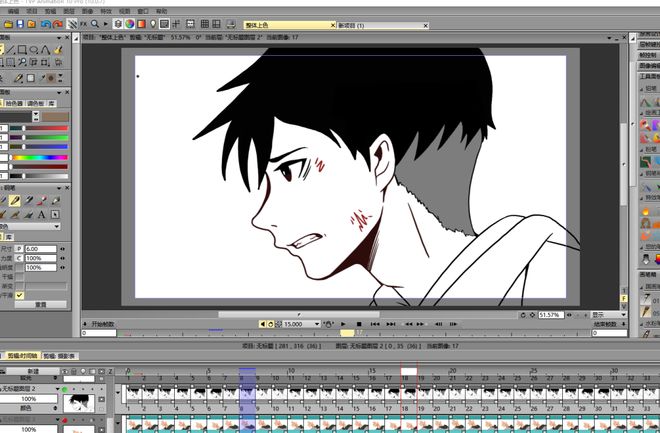Open the 编辑 menu

tap(13, 11)
